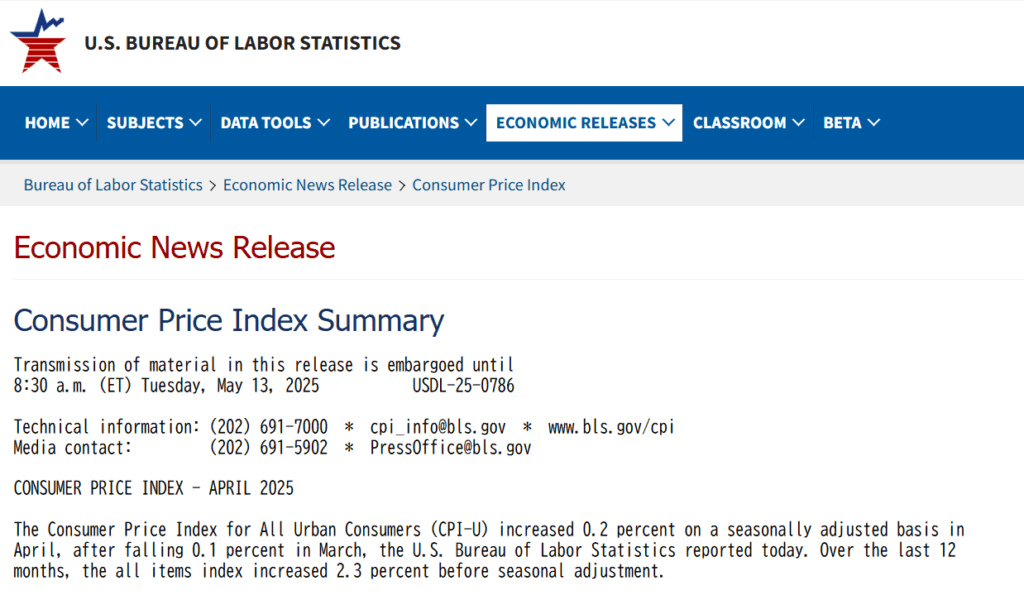Go to Bureau of Labor Statistics breadcrumb
This screenshot has width=1024, height=600.
113,185
